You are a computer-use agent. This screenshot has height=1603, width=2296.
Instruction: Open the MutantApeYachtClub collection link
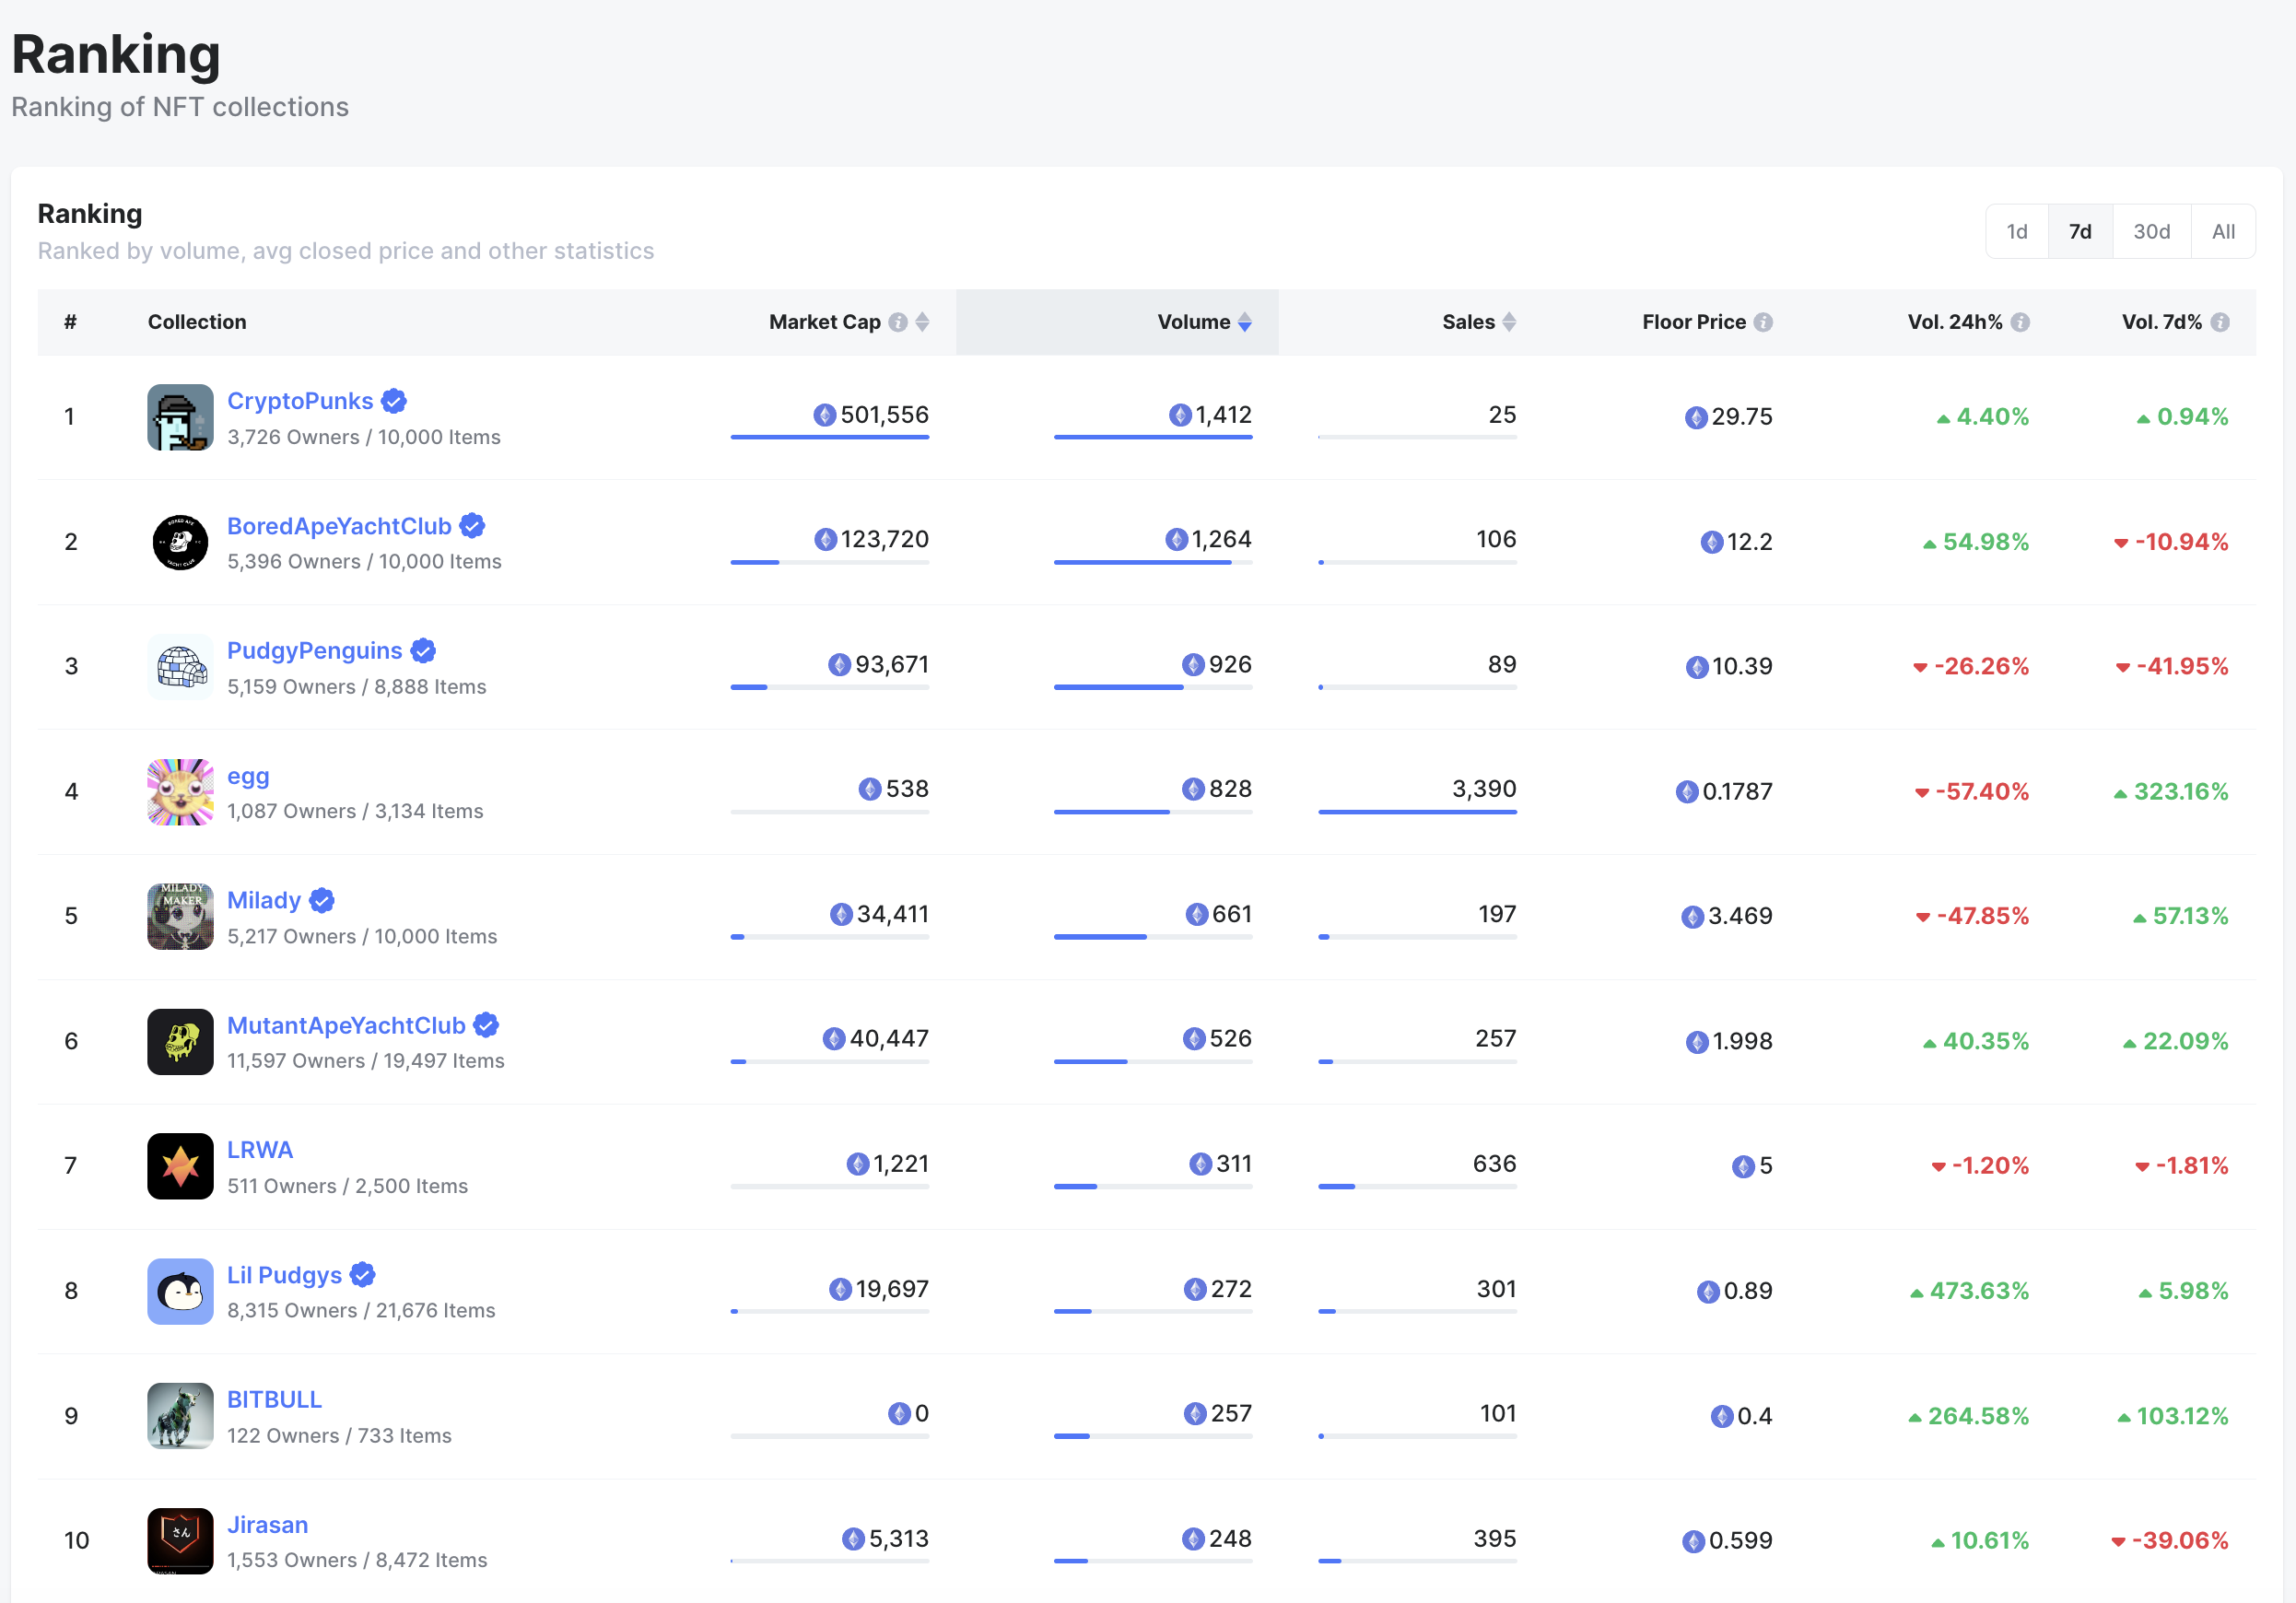tap(346, 1025)
